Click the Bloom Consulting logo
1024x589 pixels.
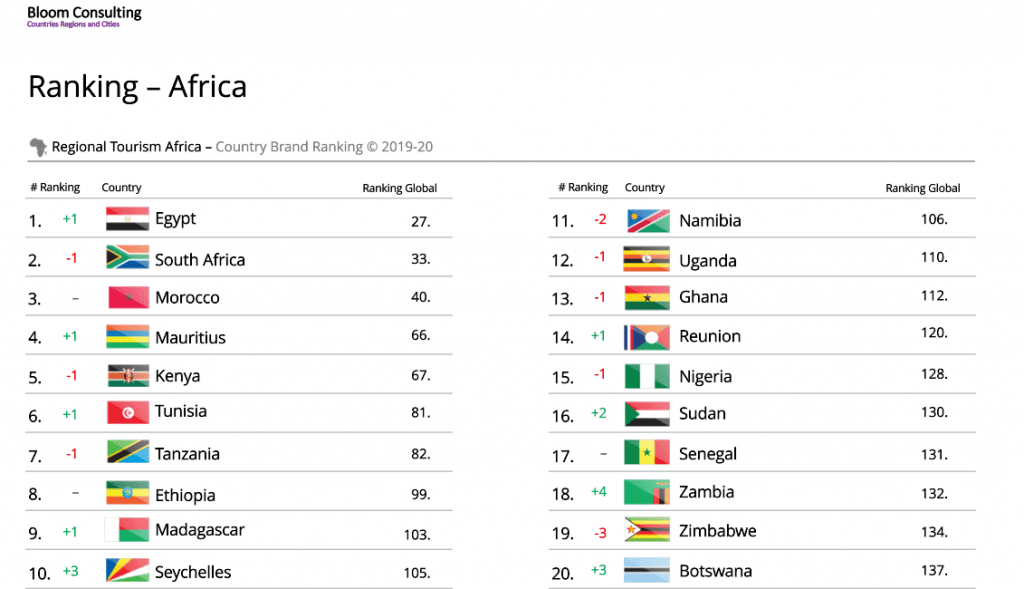(84, 15)
